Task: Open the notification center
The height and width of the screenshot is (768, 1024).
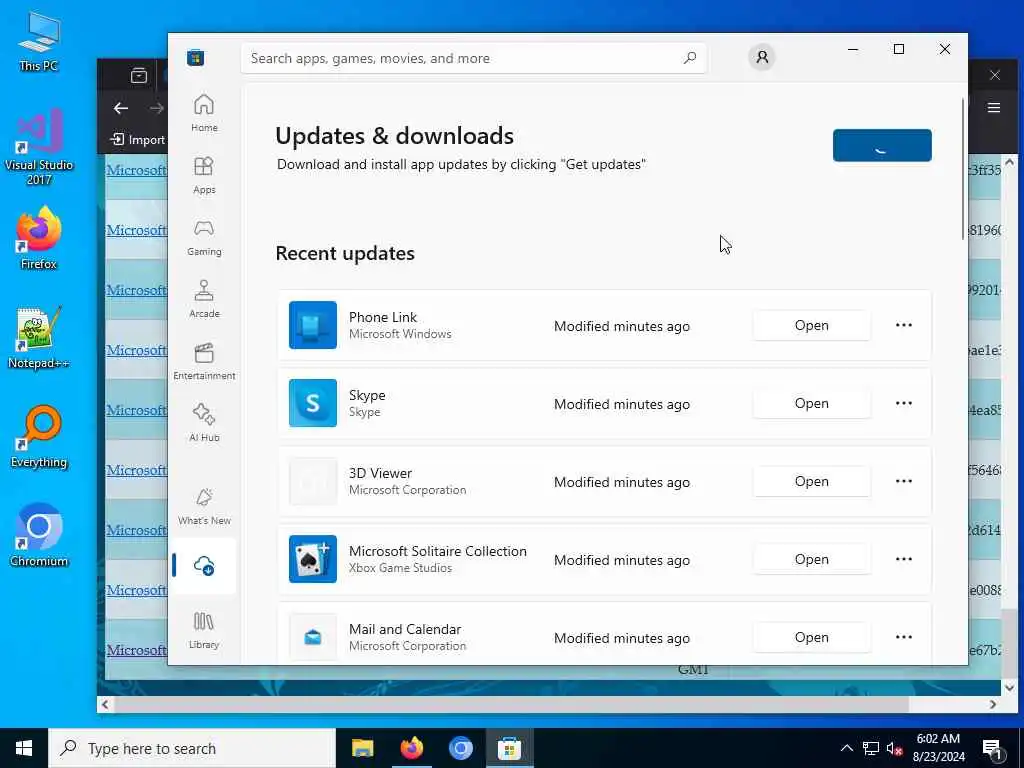Action: coord(993,749)
